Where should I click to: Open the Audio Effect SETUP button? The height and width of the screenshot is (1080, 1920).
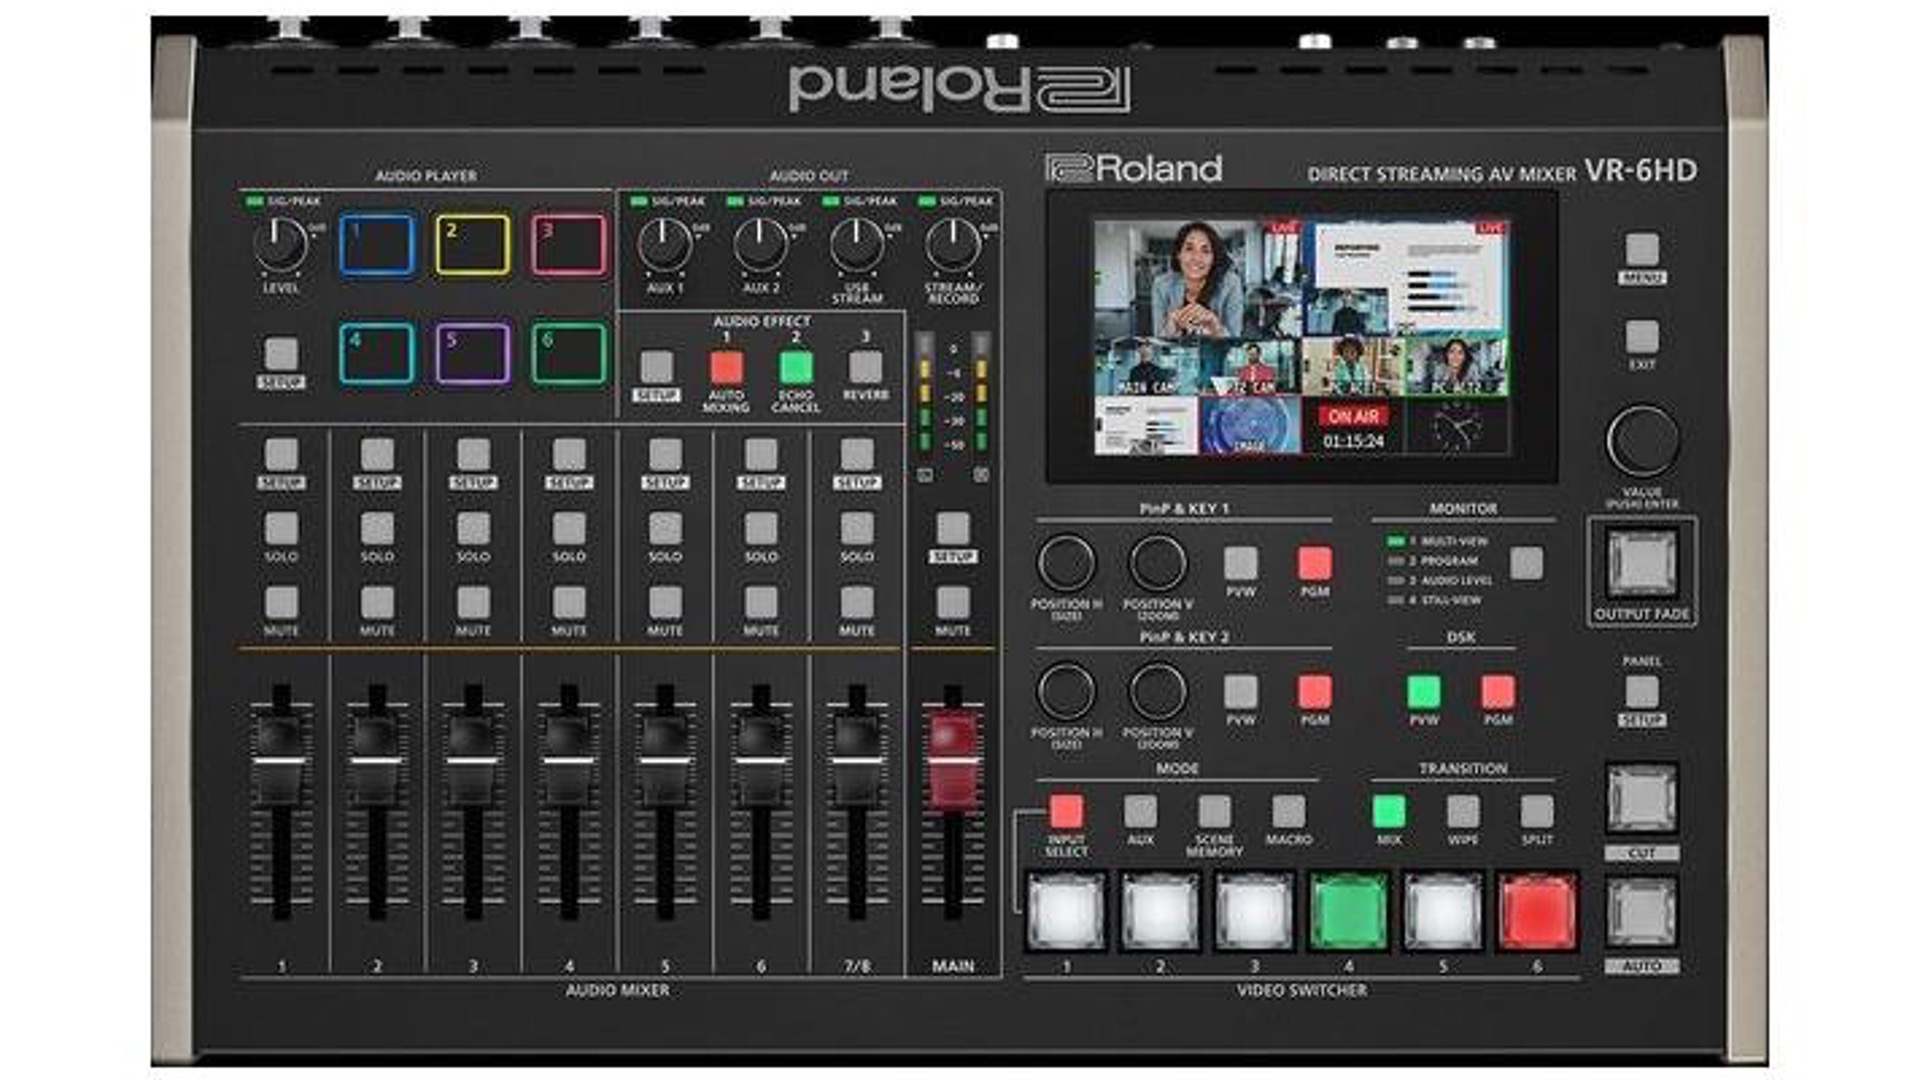coord(656,366)
